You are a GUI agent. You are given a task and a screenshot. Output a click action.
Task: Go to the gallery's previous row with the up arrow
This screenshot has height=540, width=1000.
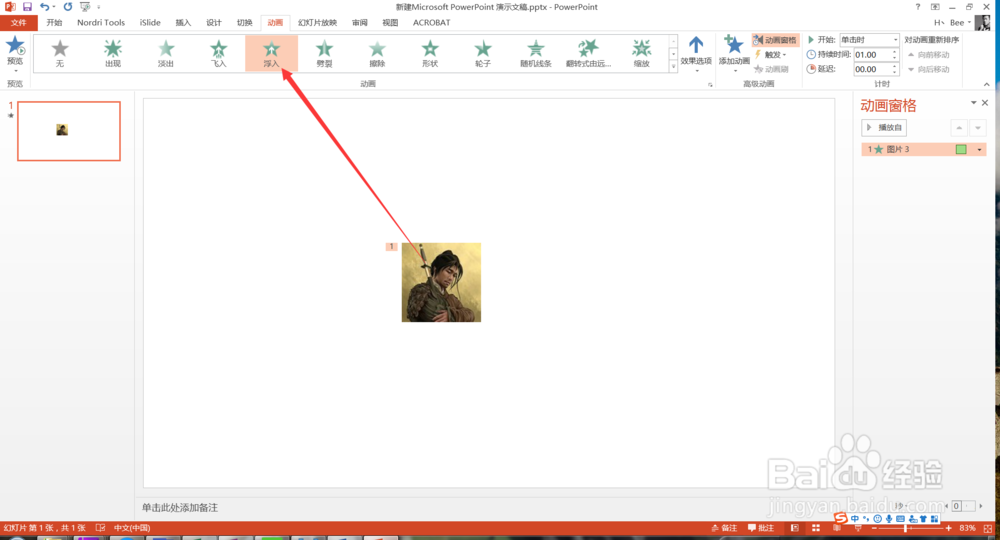tap(673, 41)
